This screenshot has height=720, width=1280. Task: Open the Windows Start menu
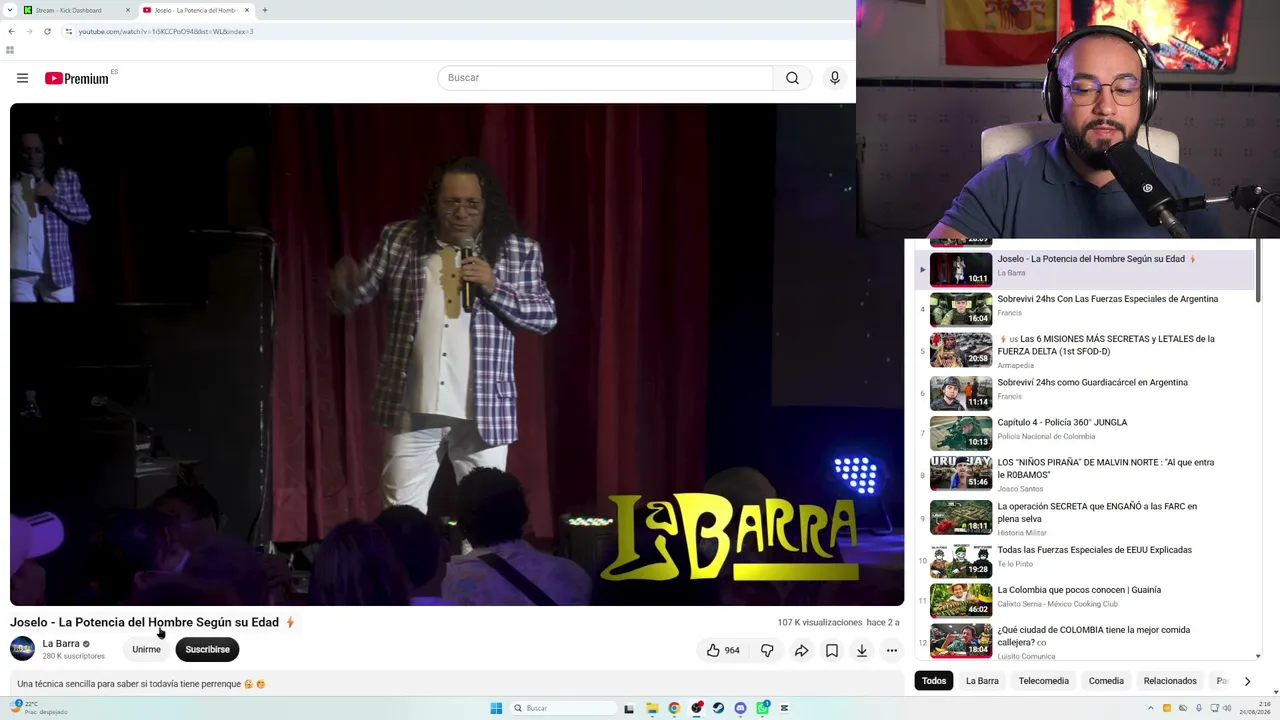[496, 708]
